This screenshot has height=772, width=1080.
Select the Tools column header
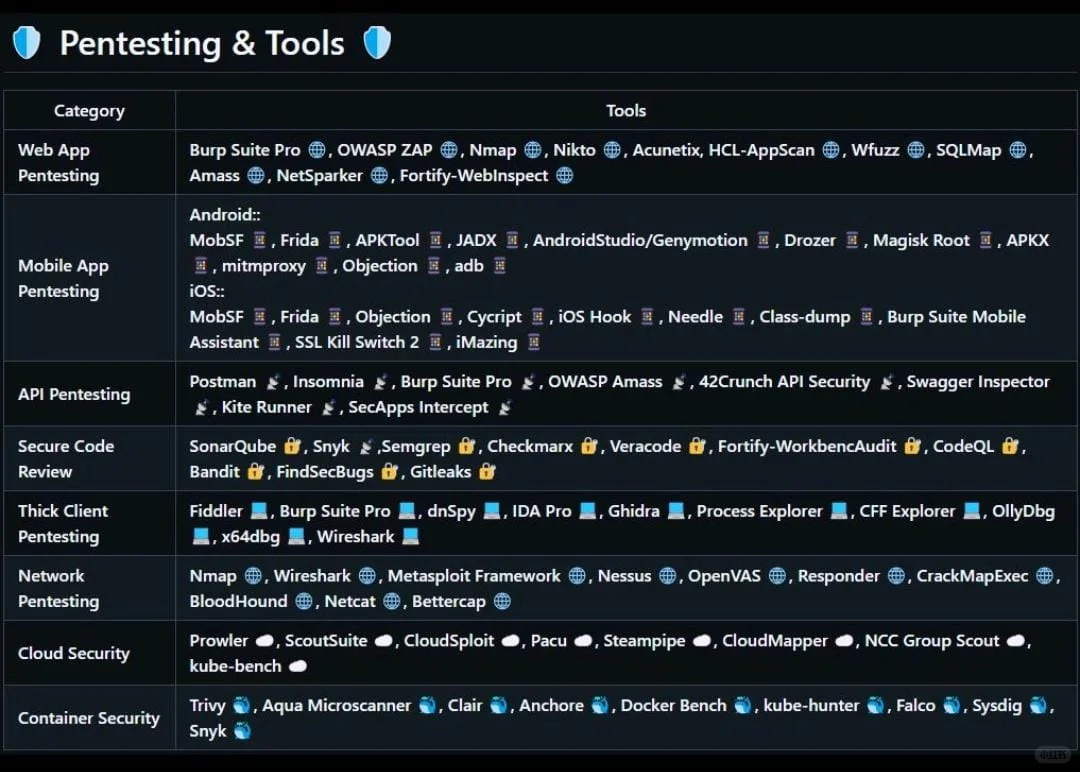point(626,111)
